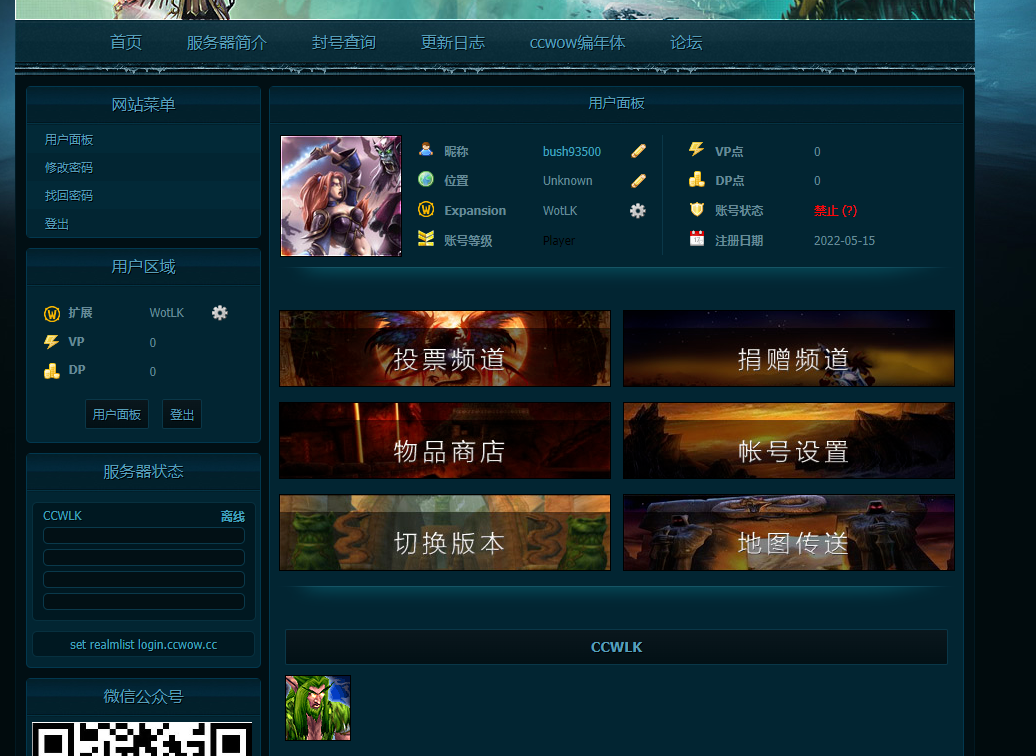The image size is (1036, 756).
Task: Open the 物品商店 item shop banner
Action: point(445,441)
